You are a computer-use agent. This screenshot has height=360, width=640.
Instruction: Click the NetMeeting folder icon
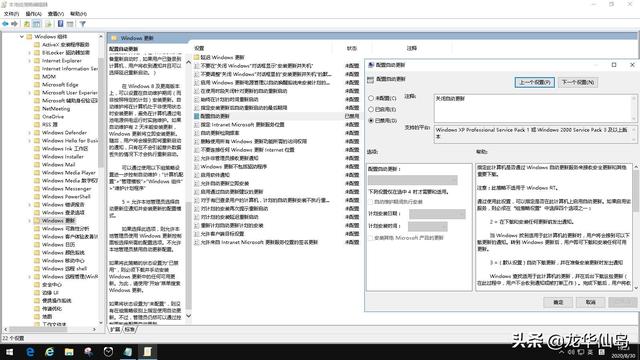(37, 109)
